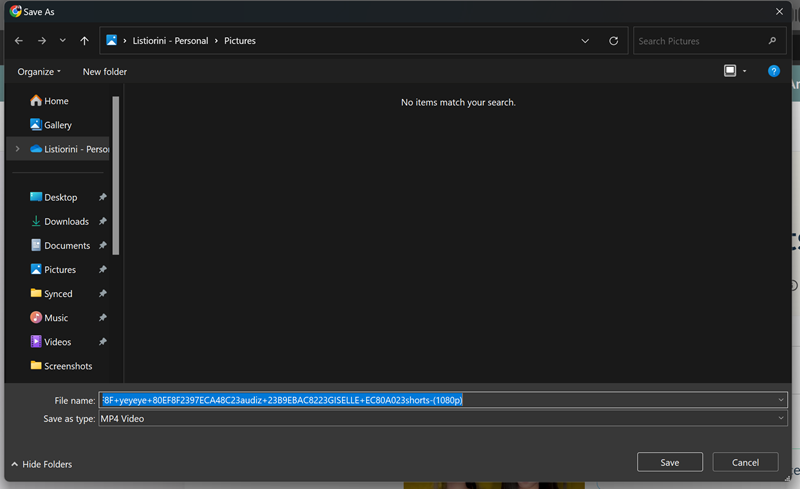Open the Save as type dropdown
The image size is (800, 489).
tap(780, 419)
